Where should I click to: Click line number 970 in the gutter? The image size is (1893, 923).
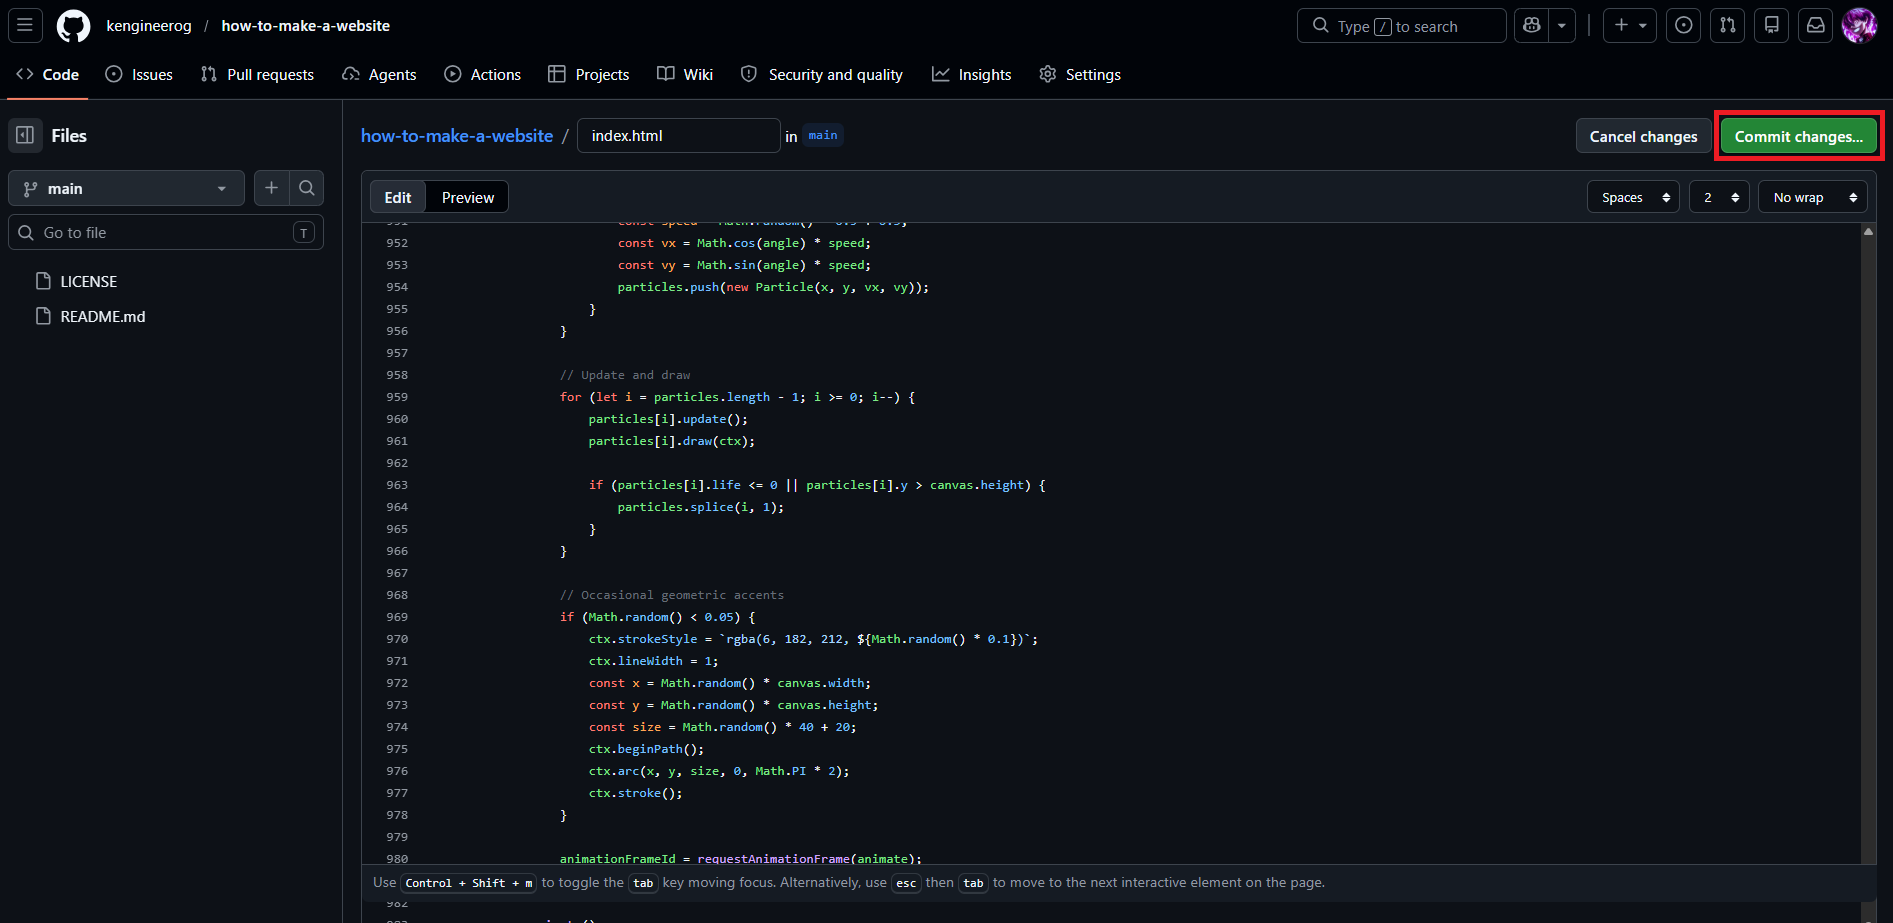(x=397, y=639)
